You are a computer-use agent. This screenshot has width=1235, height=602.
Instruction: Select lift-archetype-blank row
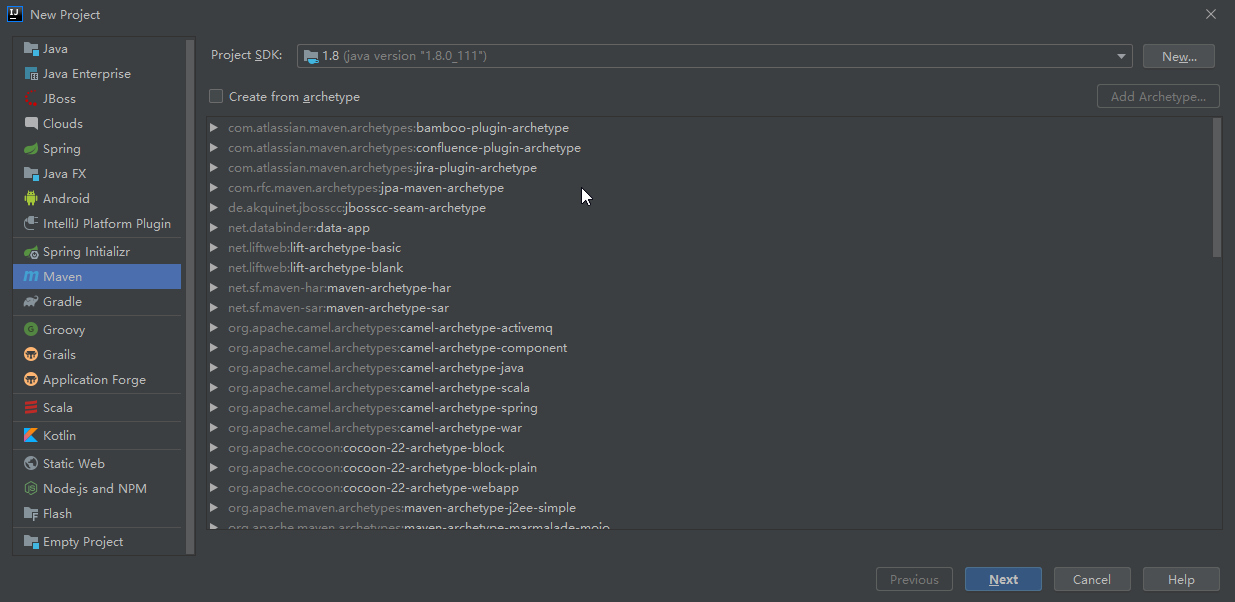point(709,268)
